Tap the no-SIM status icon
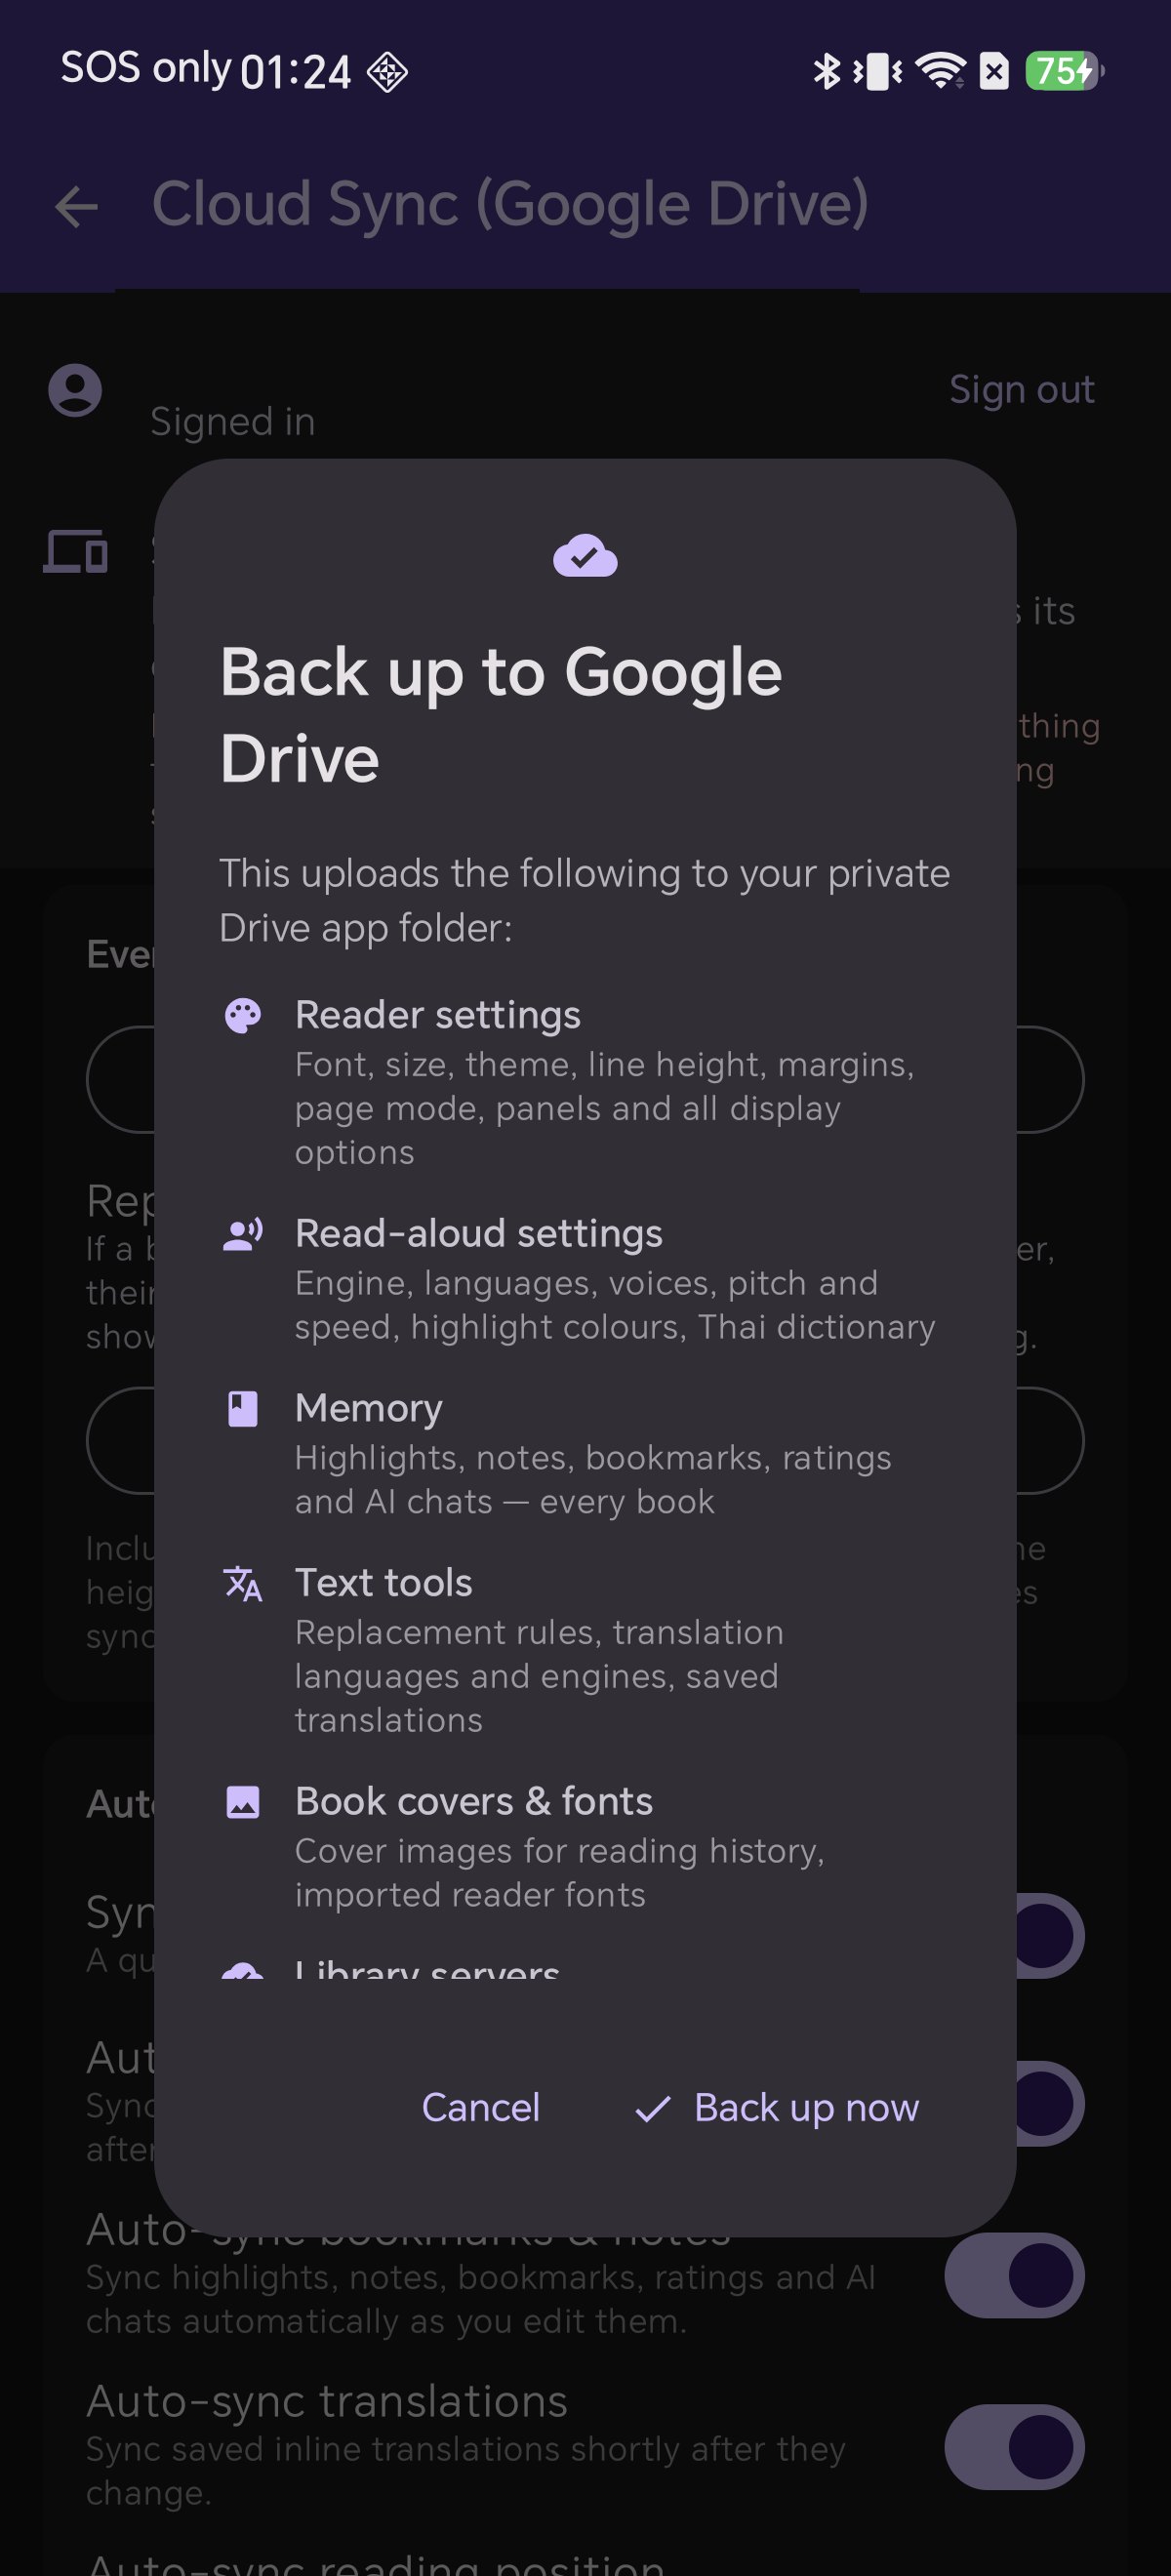Screen dimensions: 1171x2576 coord(994,71)
